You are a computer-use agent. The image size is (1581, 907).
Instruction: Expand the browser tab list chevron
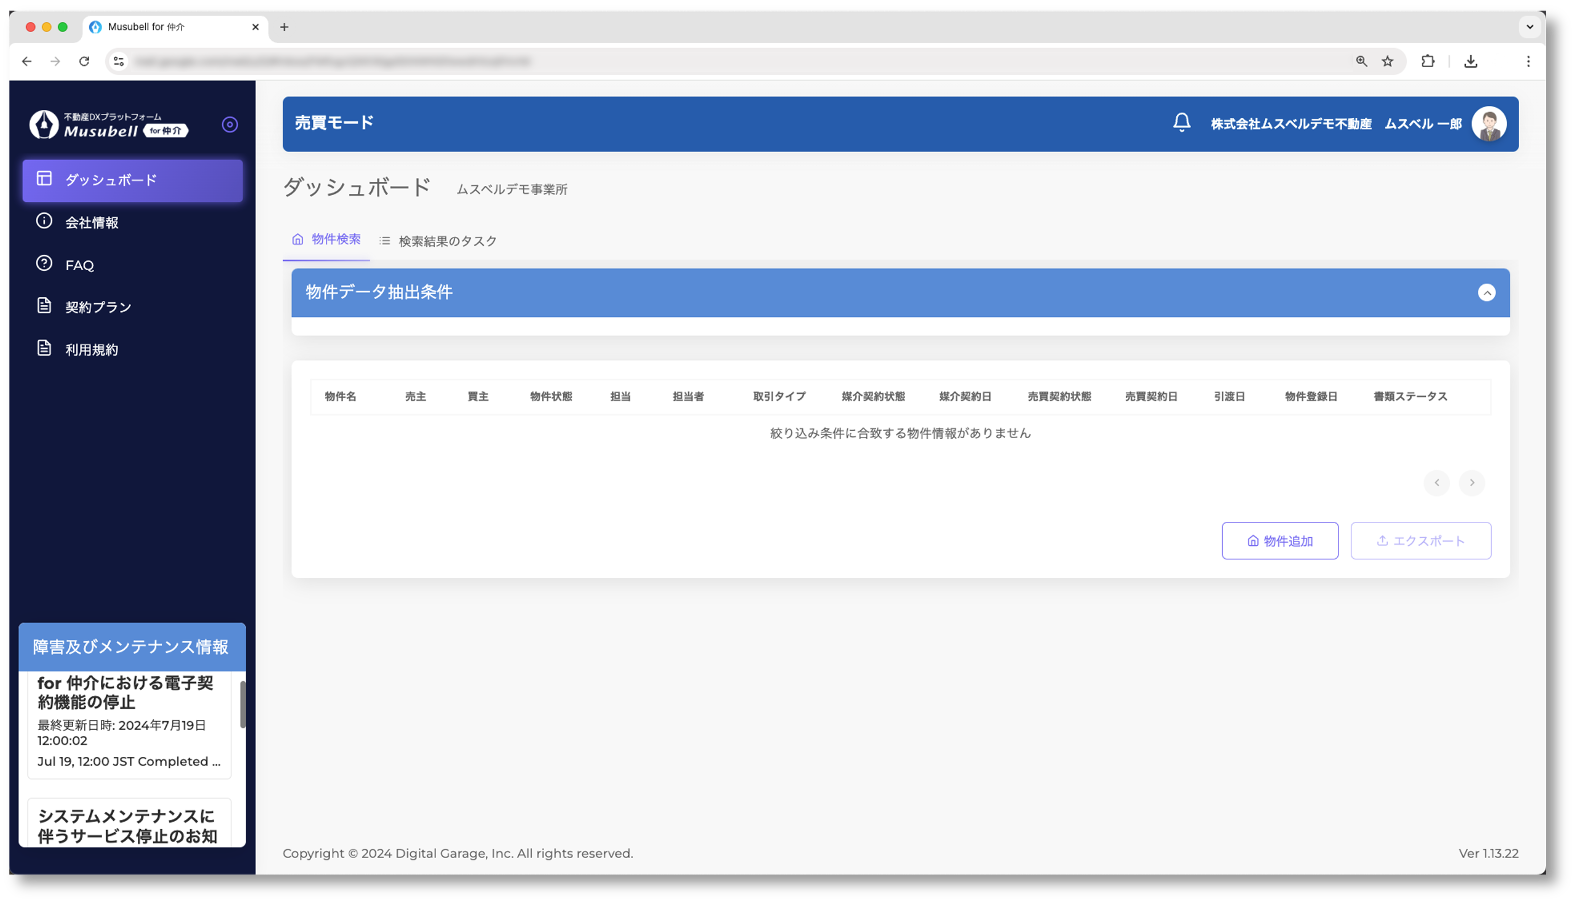1529,27
